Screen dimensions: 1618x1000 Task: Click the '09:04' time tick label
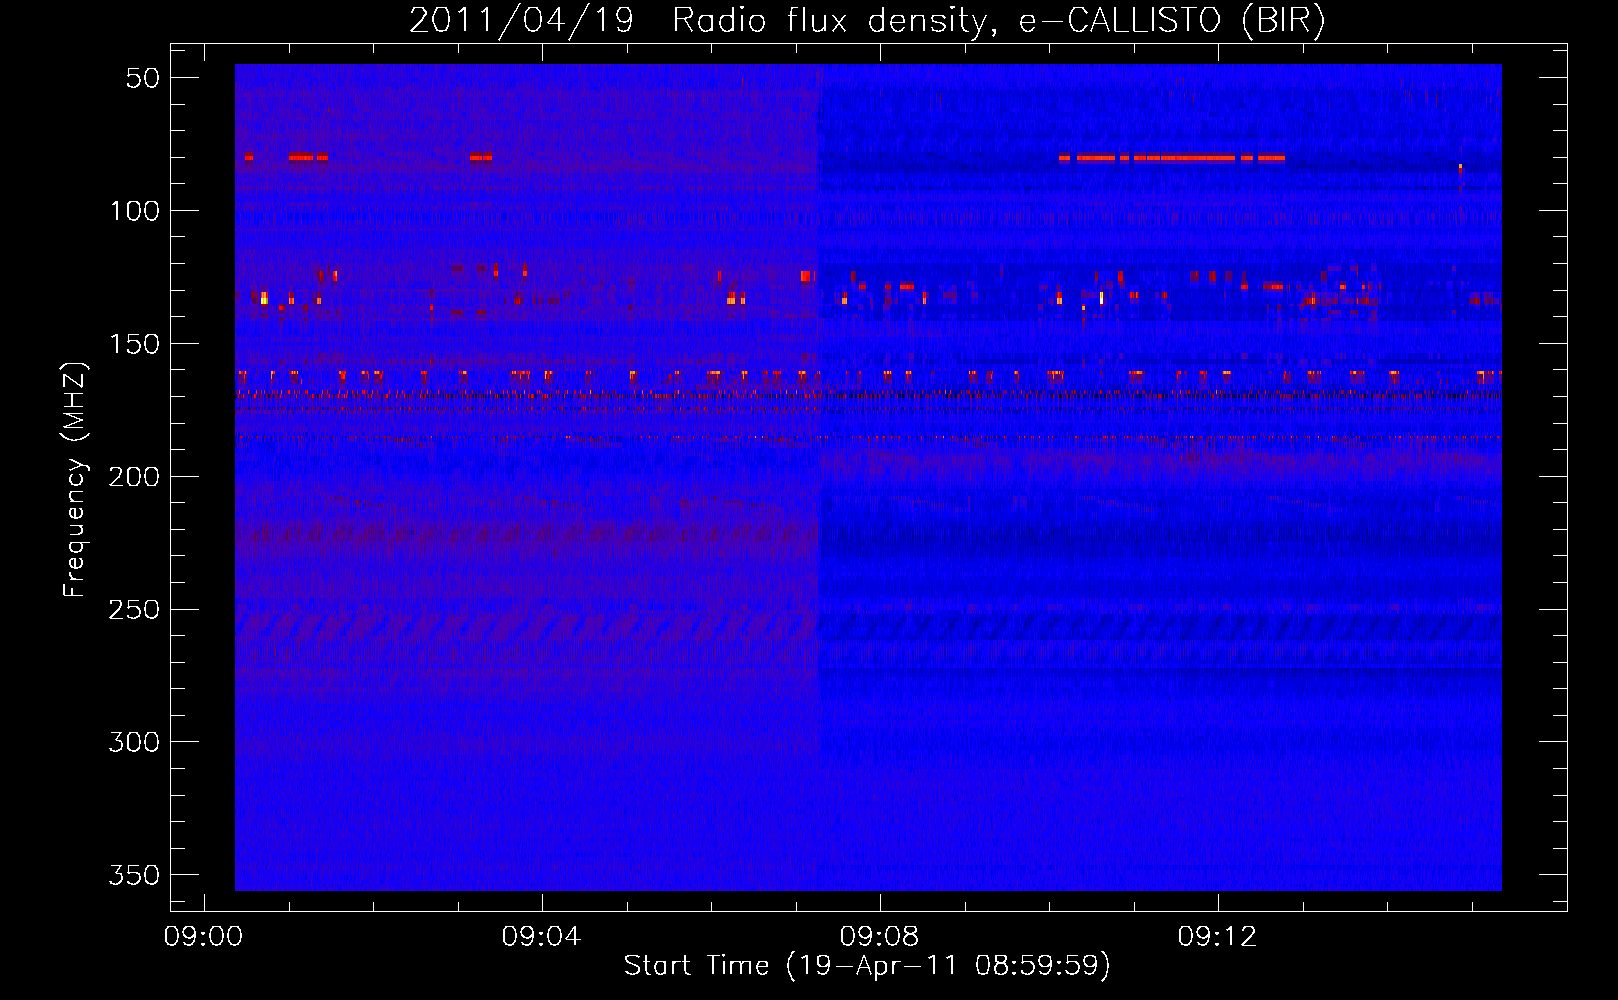(542, 937)
